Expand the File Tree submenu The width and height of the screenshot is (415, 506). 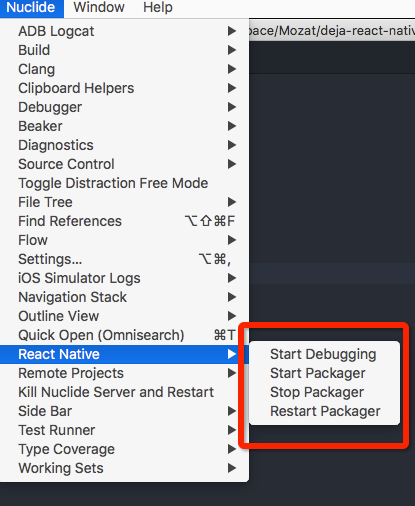tap(124, 202)
